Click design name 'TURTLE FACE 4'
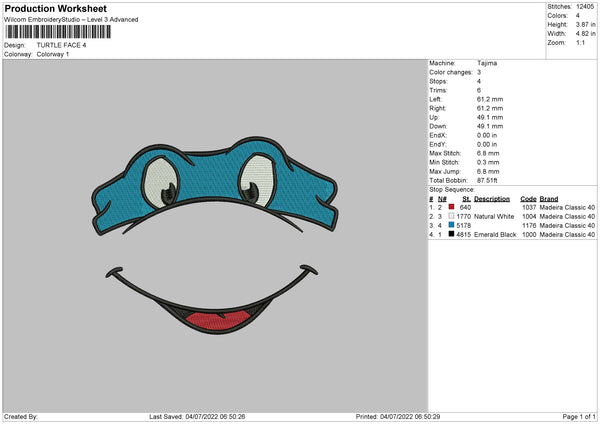Image resolution: width=600 pixels, height=424 pixels. click(x=61, y=45)
